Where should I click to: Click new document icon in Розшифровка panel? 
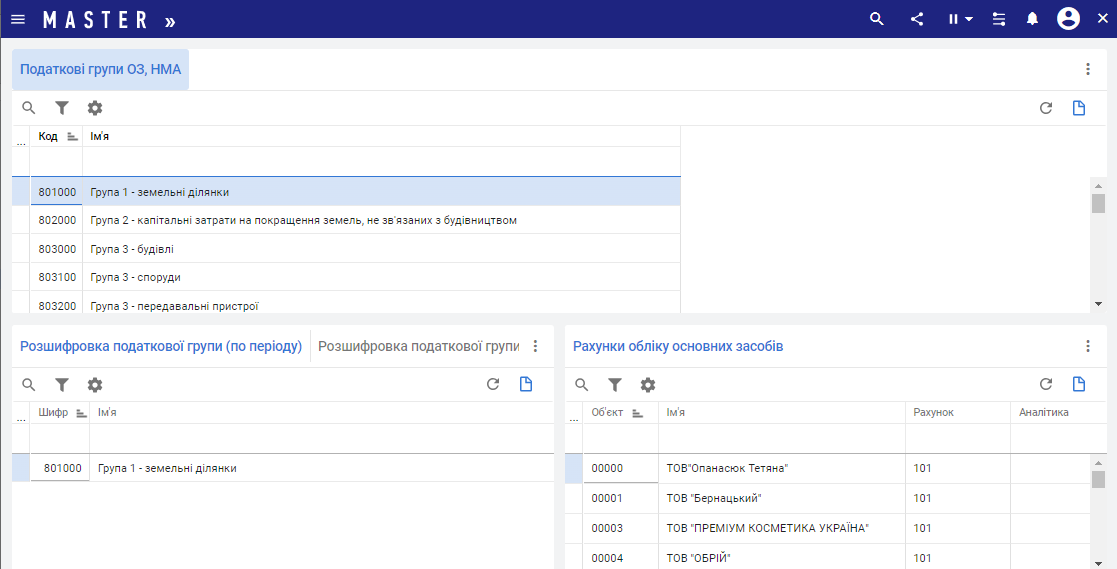pyautogui.click(x=526, y=385)
